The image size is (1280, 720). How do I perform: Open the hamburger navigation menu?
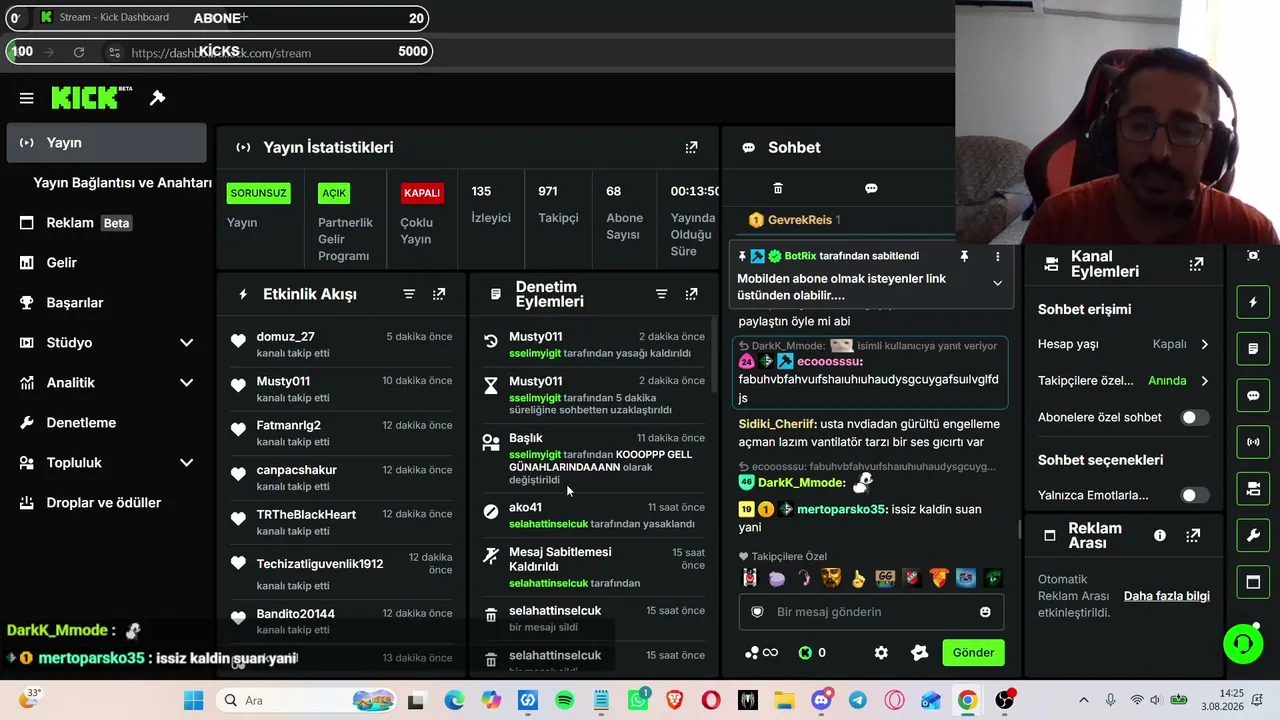[27, 98]
